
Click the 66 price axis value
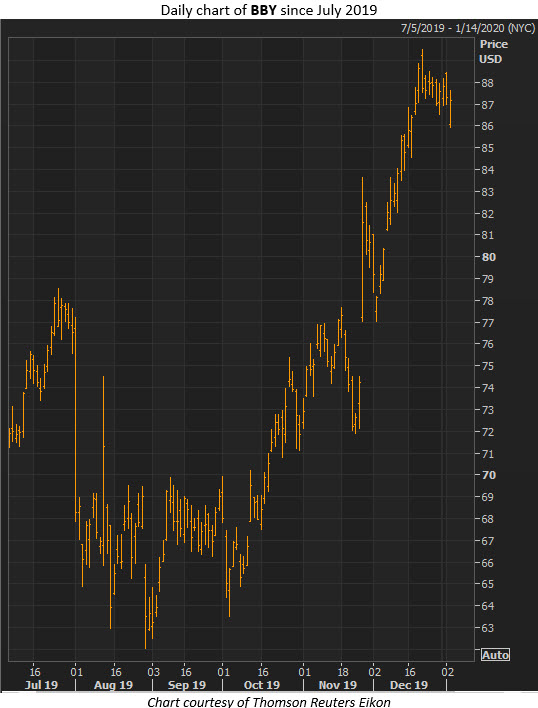488,563
